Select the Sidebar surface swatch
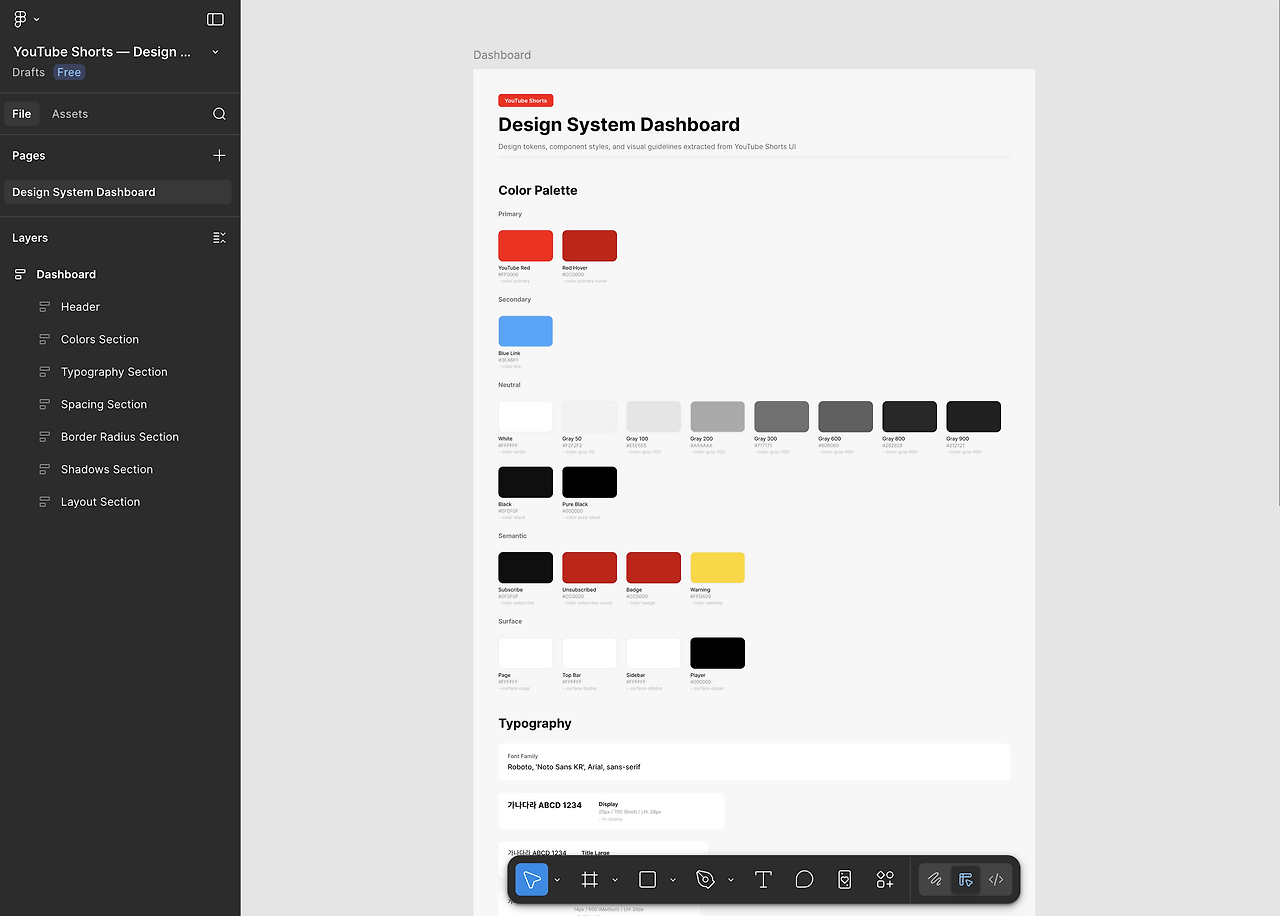Image resolution: width=1280 pixels, height=916 pixels. 654,653
